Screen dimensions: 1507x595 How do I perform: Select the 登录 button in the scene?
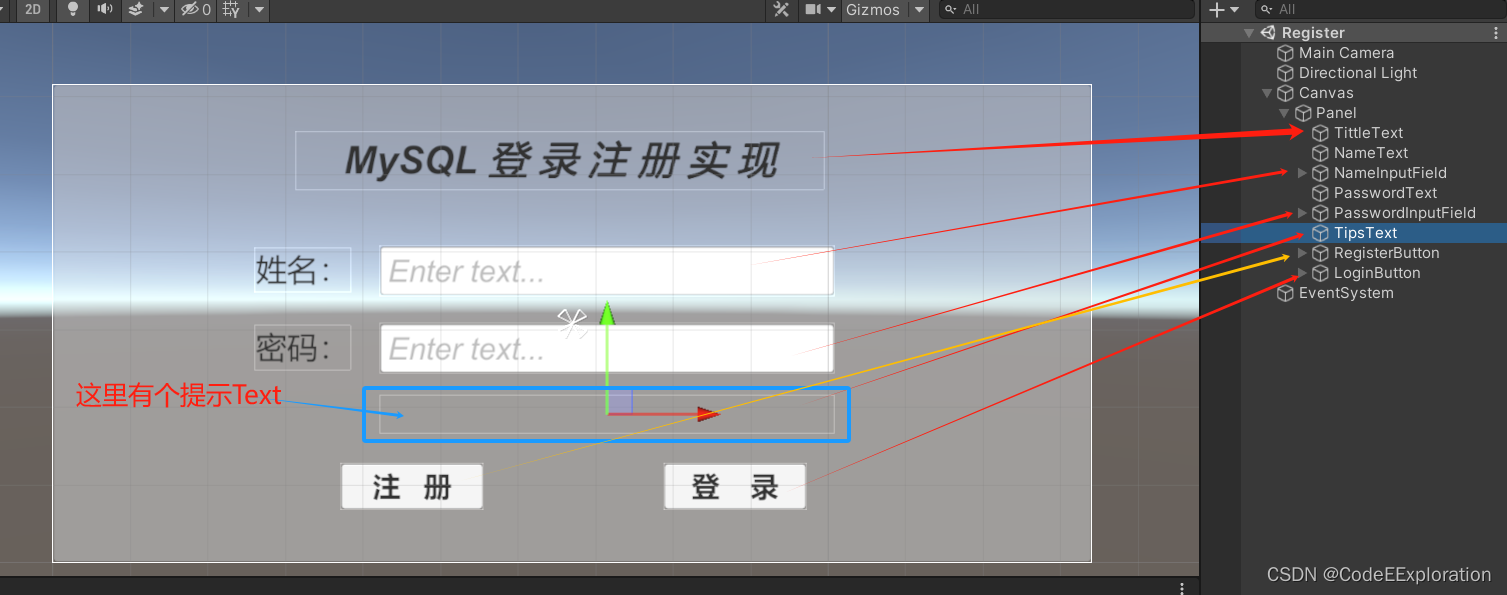[735, 486]
